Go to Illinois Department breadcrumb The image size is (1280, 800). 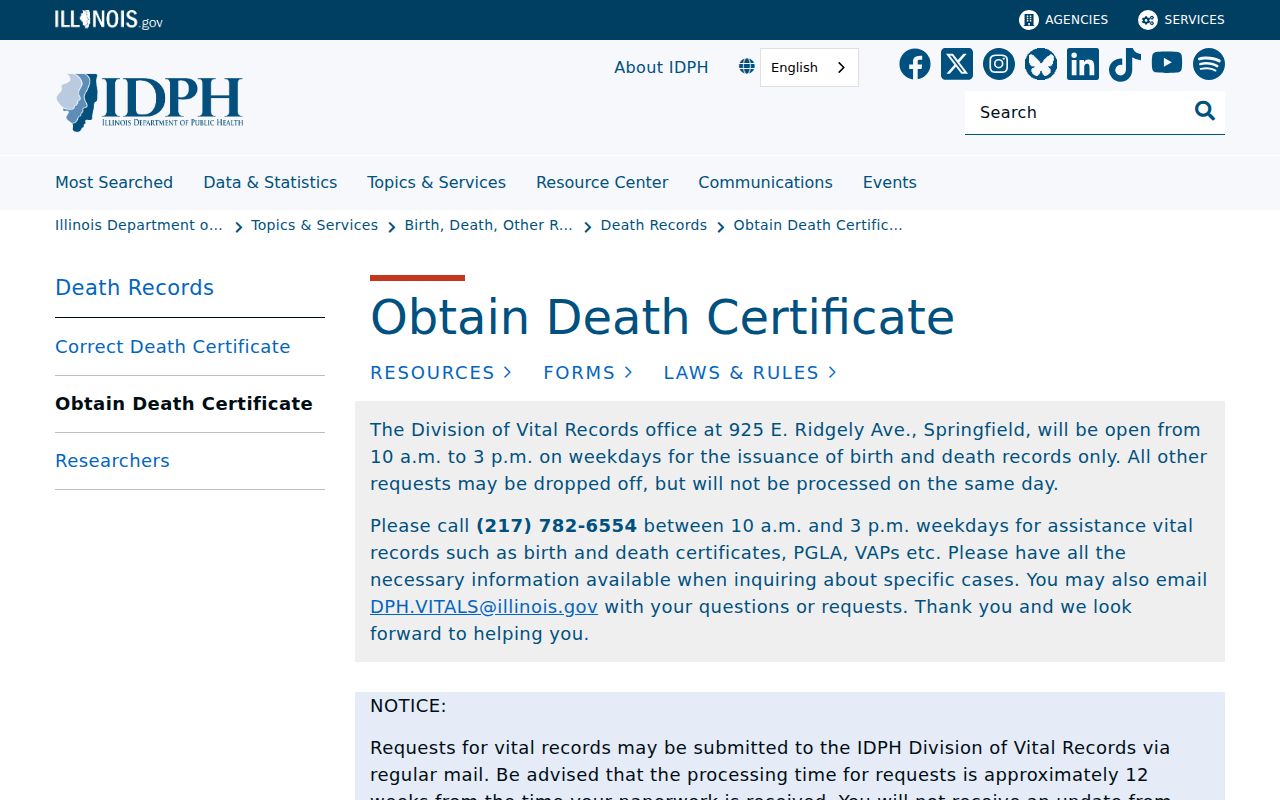pyautogui.click(x=139, y=225)
